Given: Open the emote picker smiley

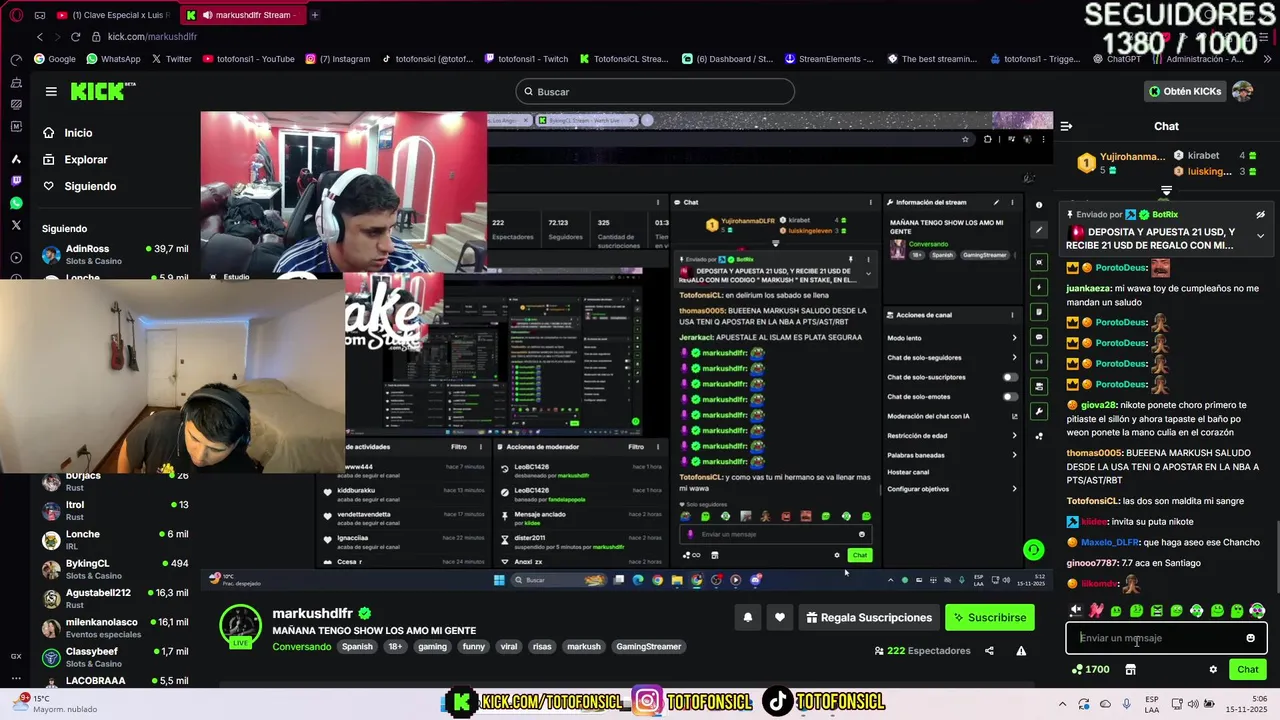Looking at the screenshot, I should click(1250, 638).
